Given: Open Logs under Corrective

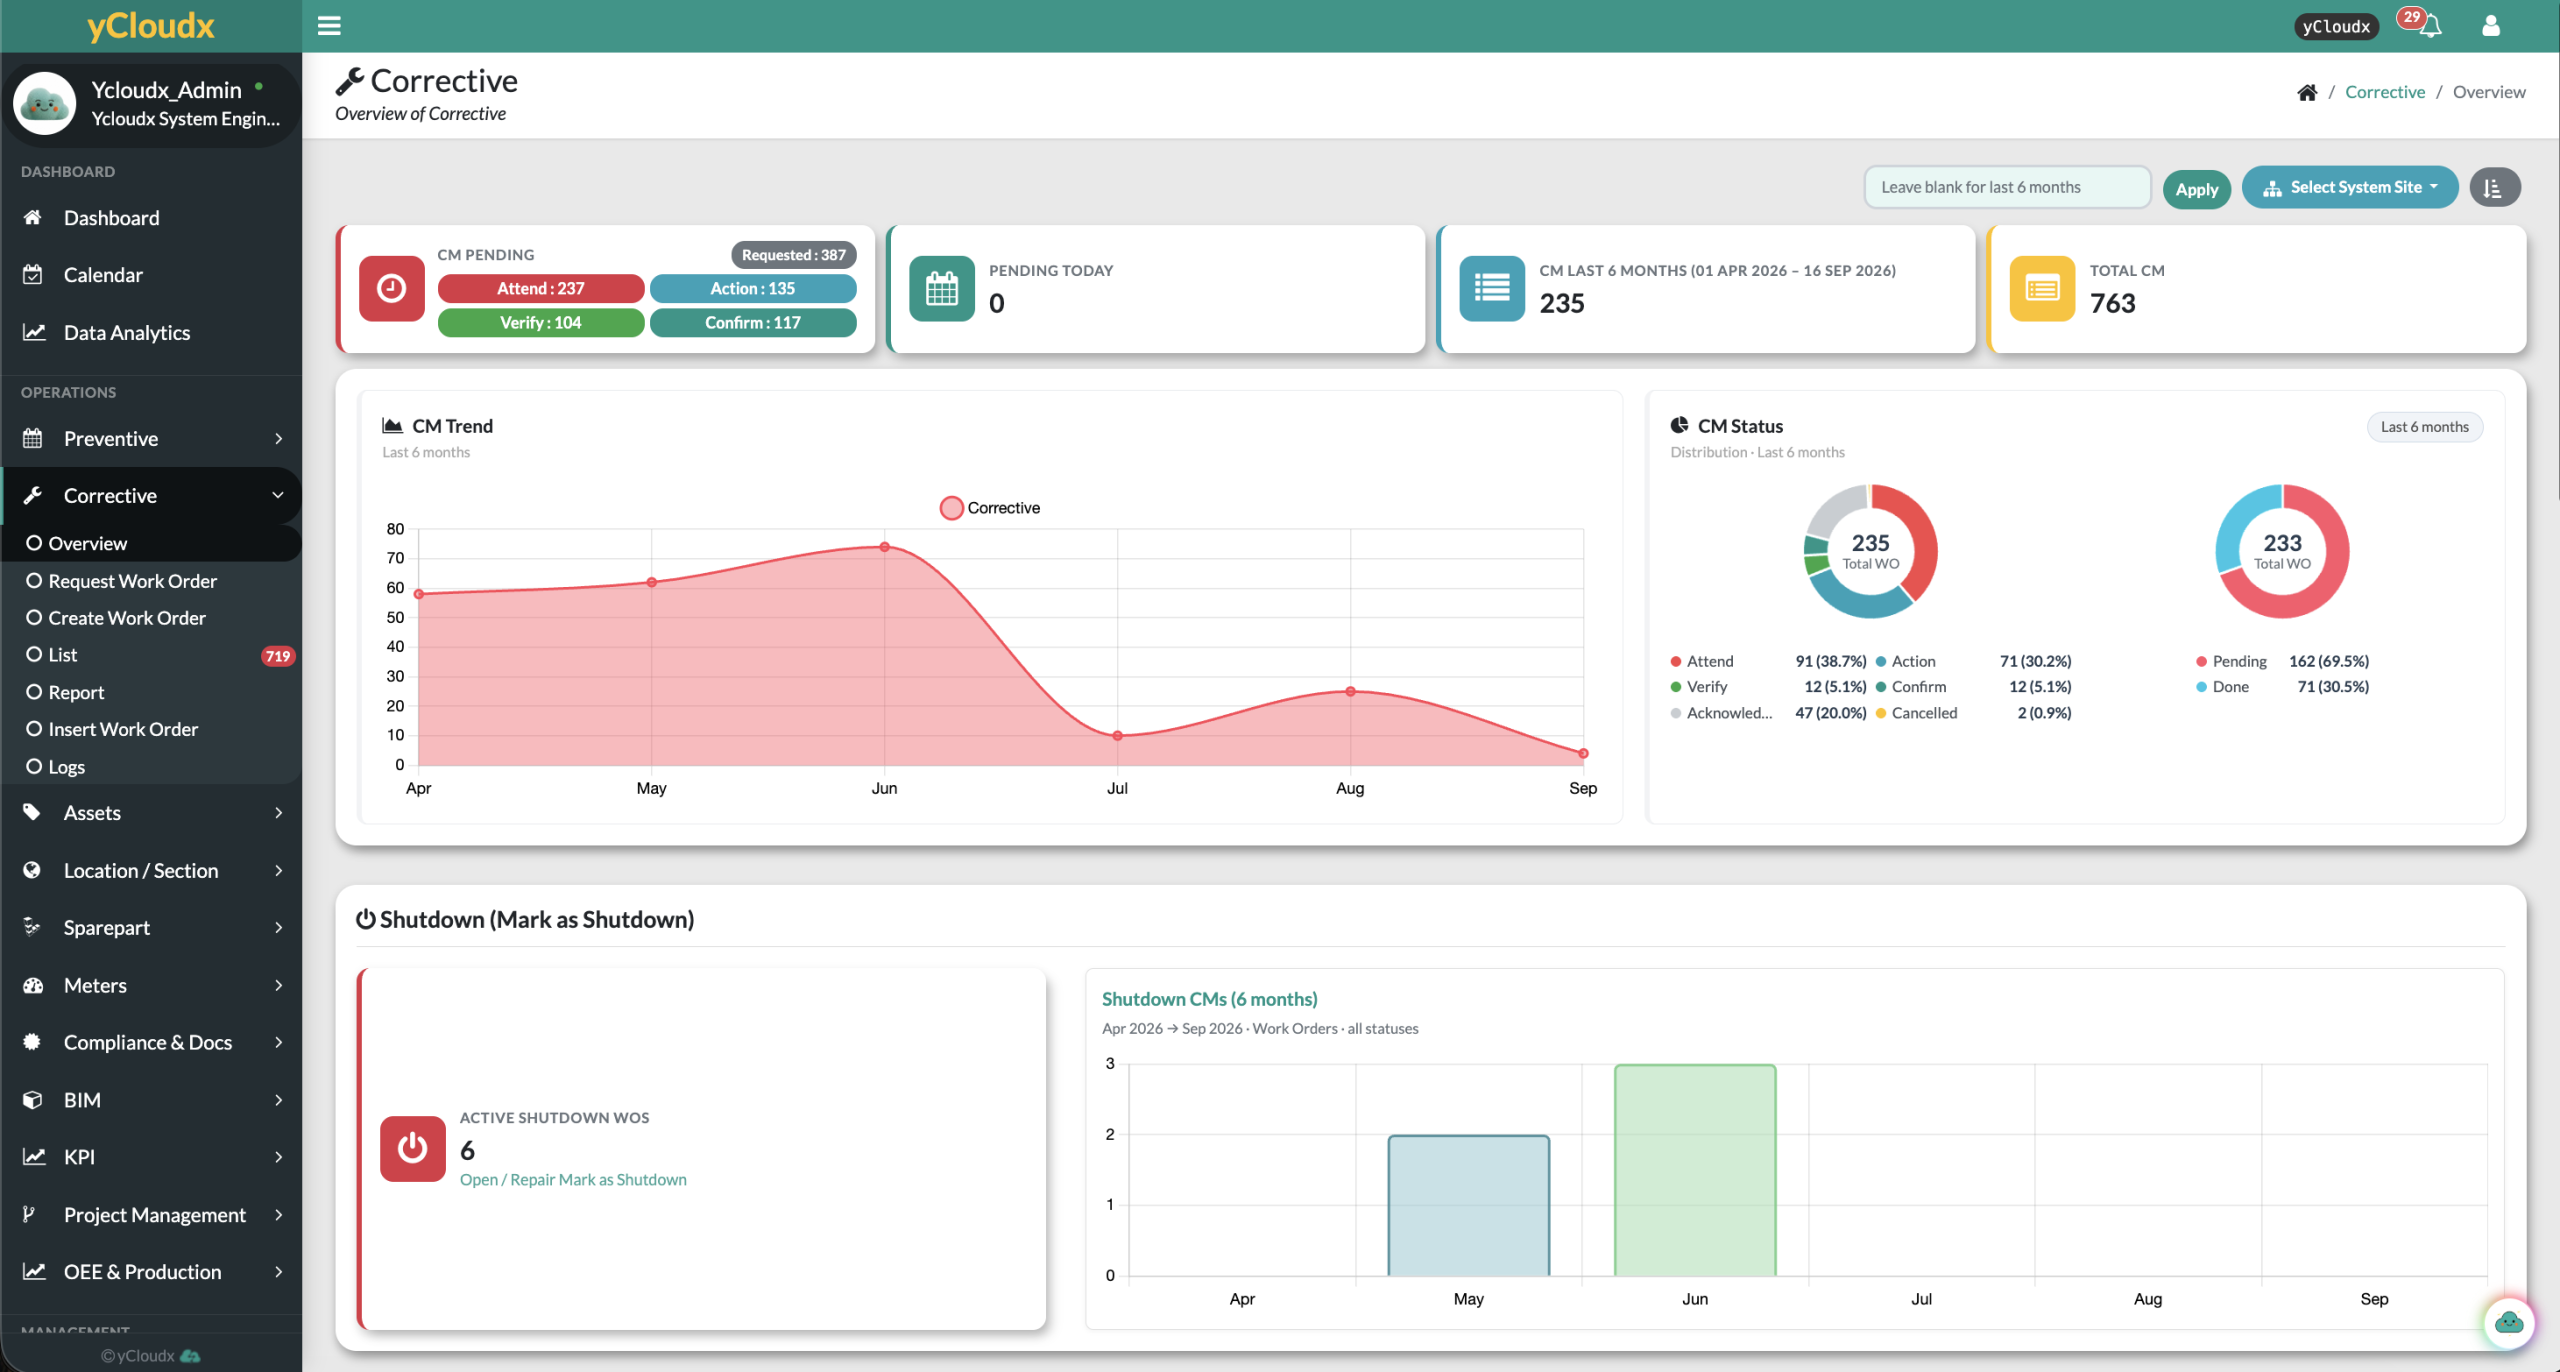Looking at the screenshot, I should click(x=151, y=767).
